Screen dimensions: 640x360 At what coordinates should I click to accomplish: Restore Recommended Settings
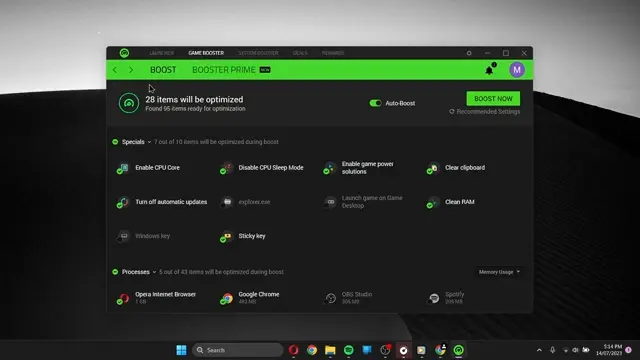click(x=484, y=112)
